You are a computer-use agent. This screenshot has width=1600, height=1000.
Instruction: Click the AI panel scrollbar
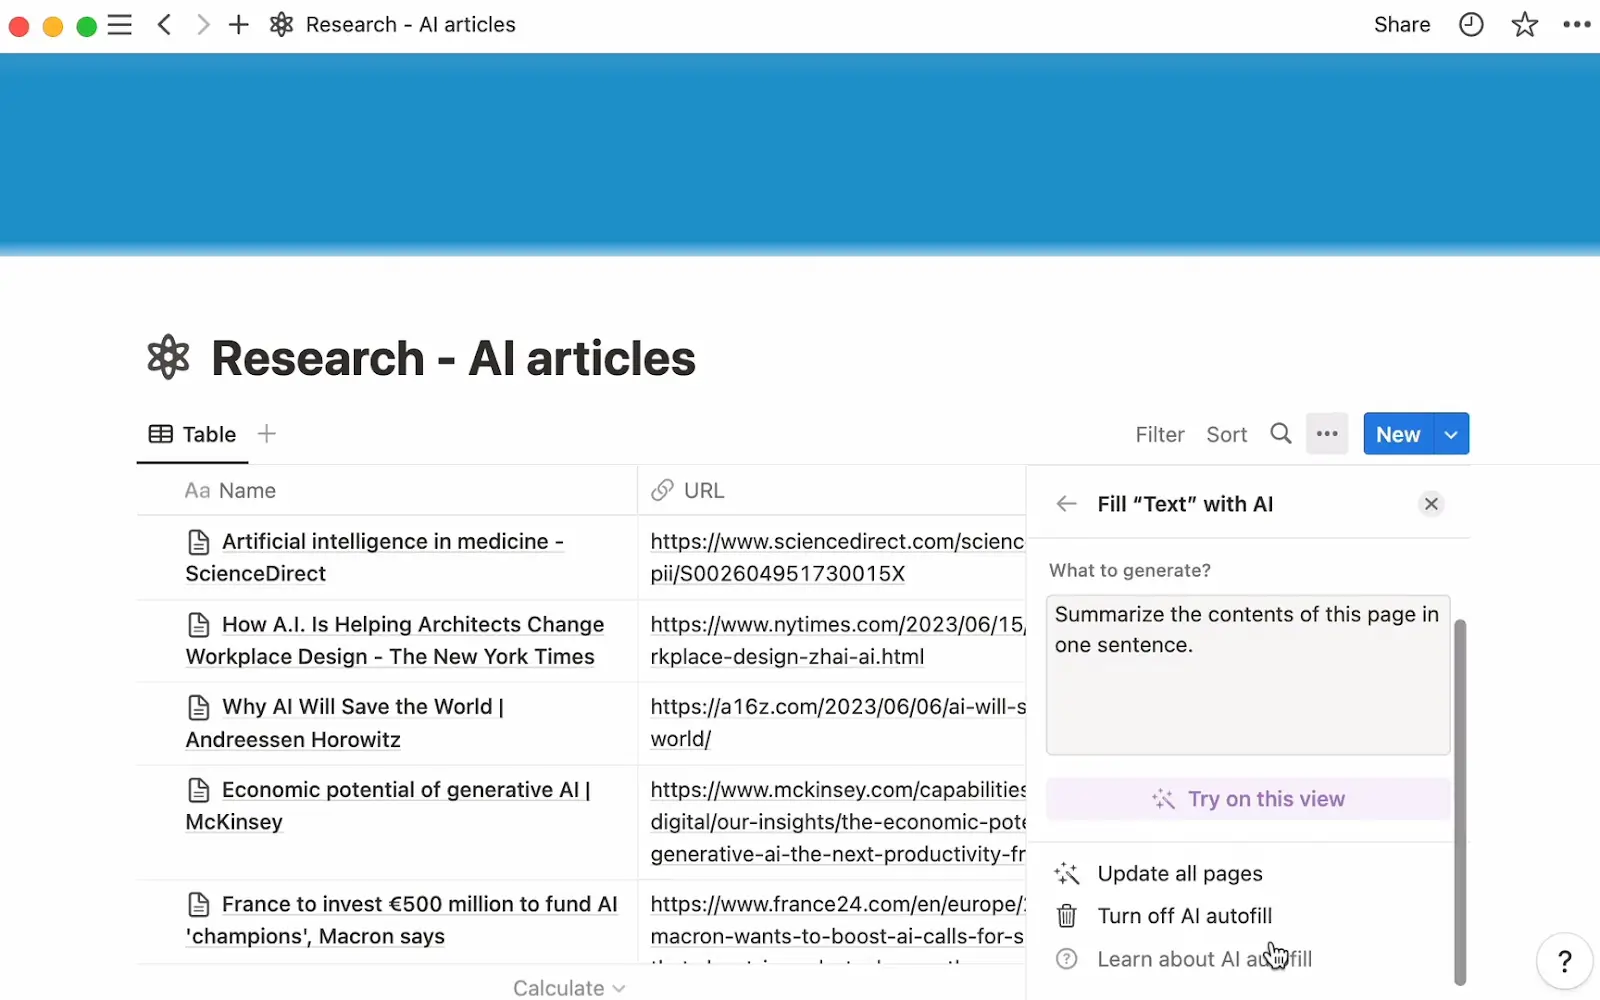coord(1461,800)
